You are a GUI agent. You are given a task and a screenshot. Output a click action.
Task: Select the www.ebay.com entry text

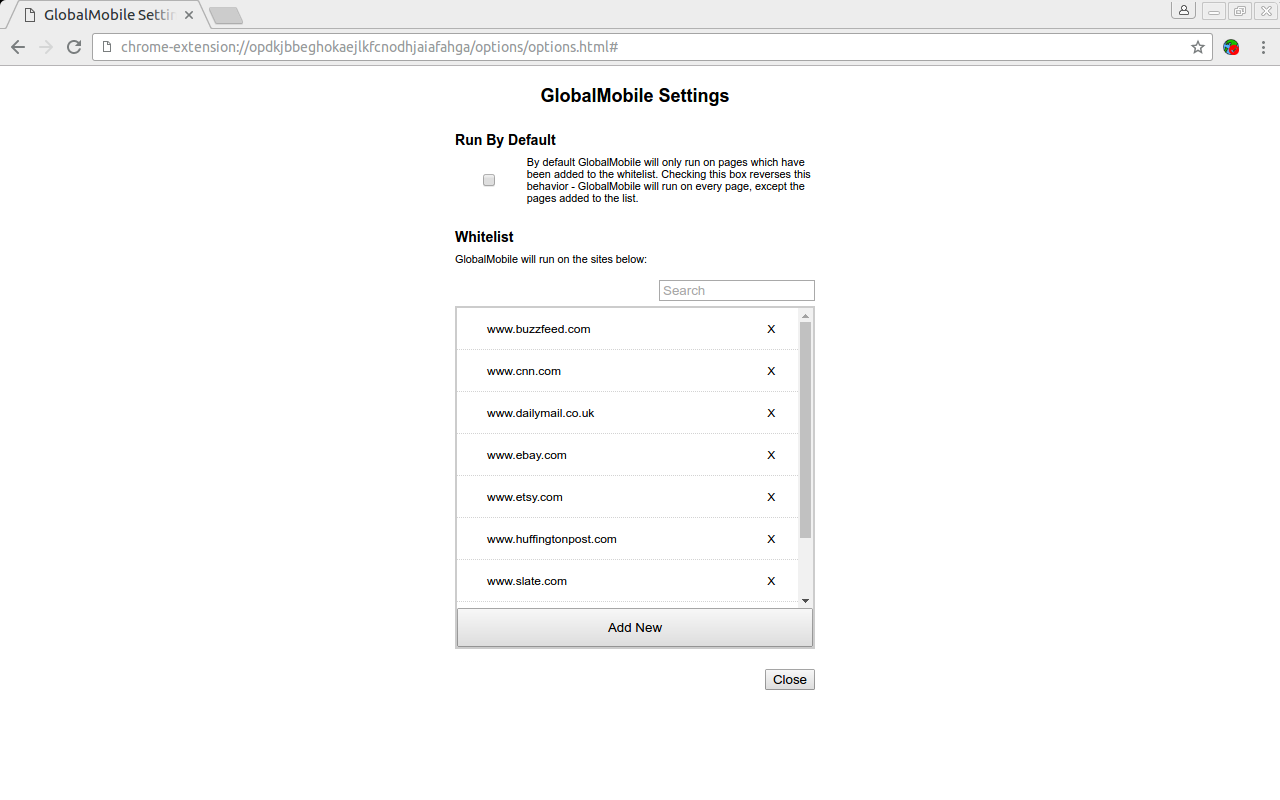click(x=527, y=455)
